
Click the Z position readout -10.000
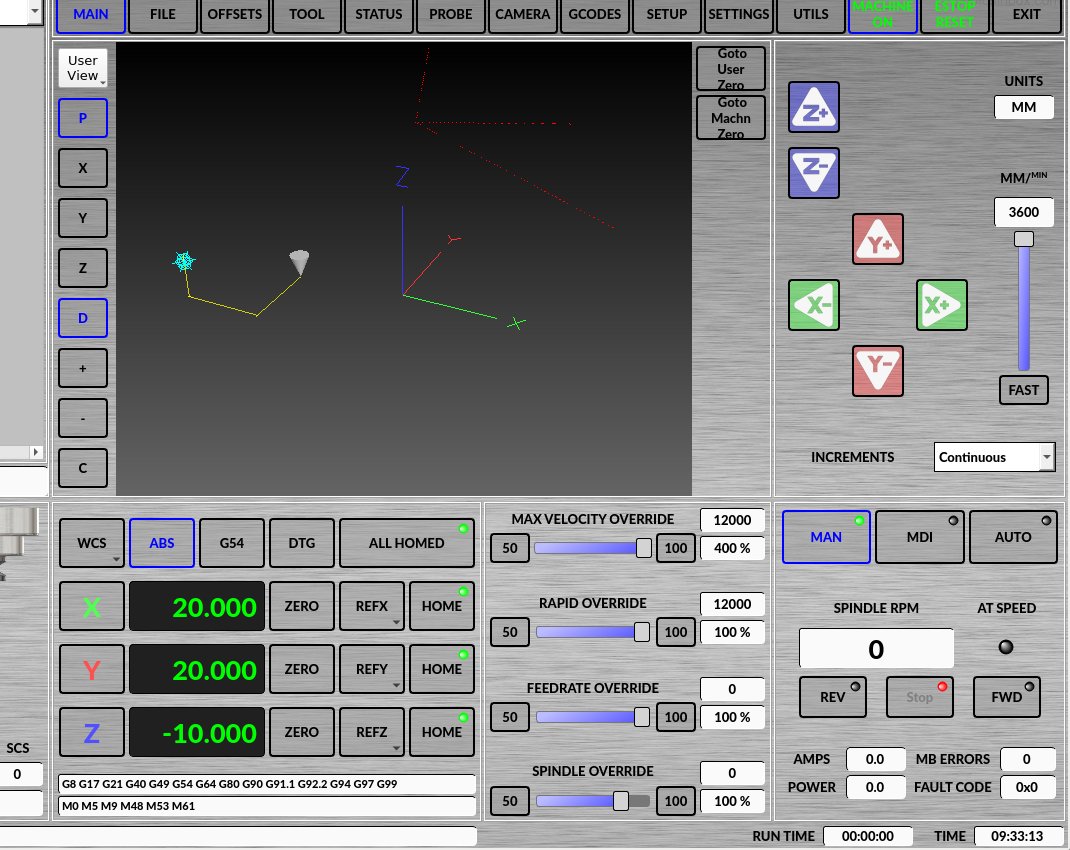point(197,732)
